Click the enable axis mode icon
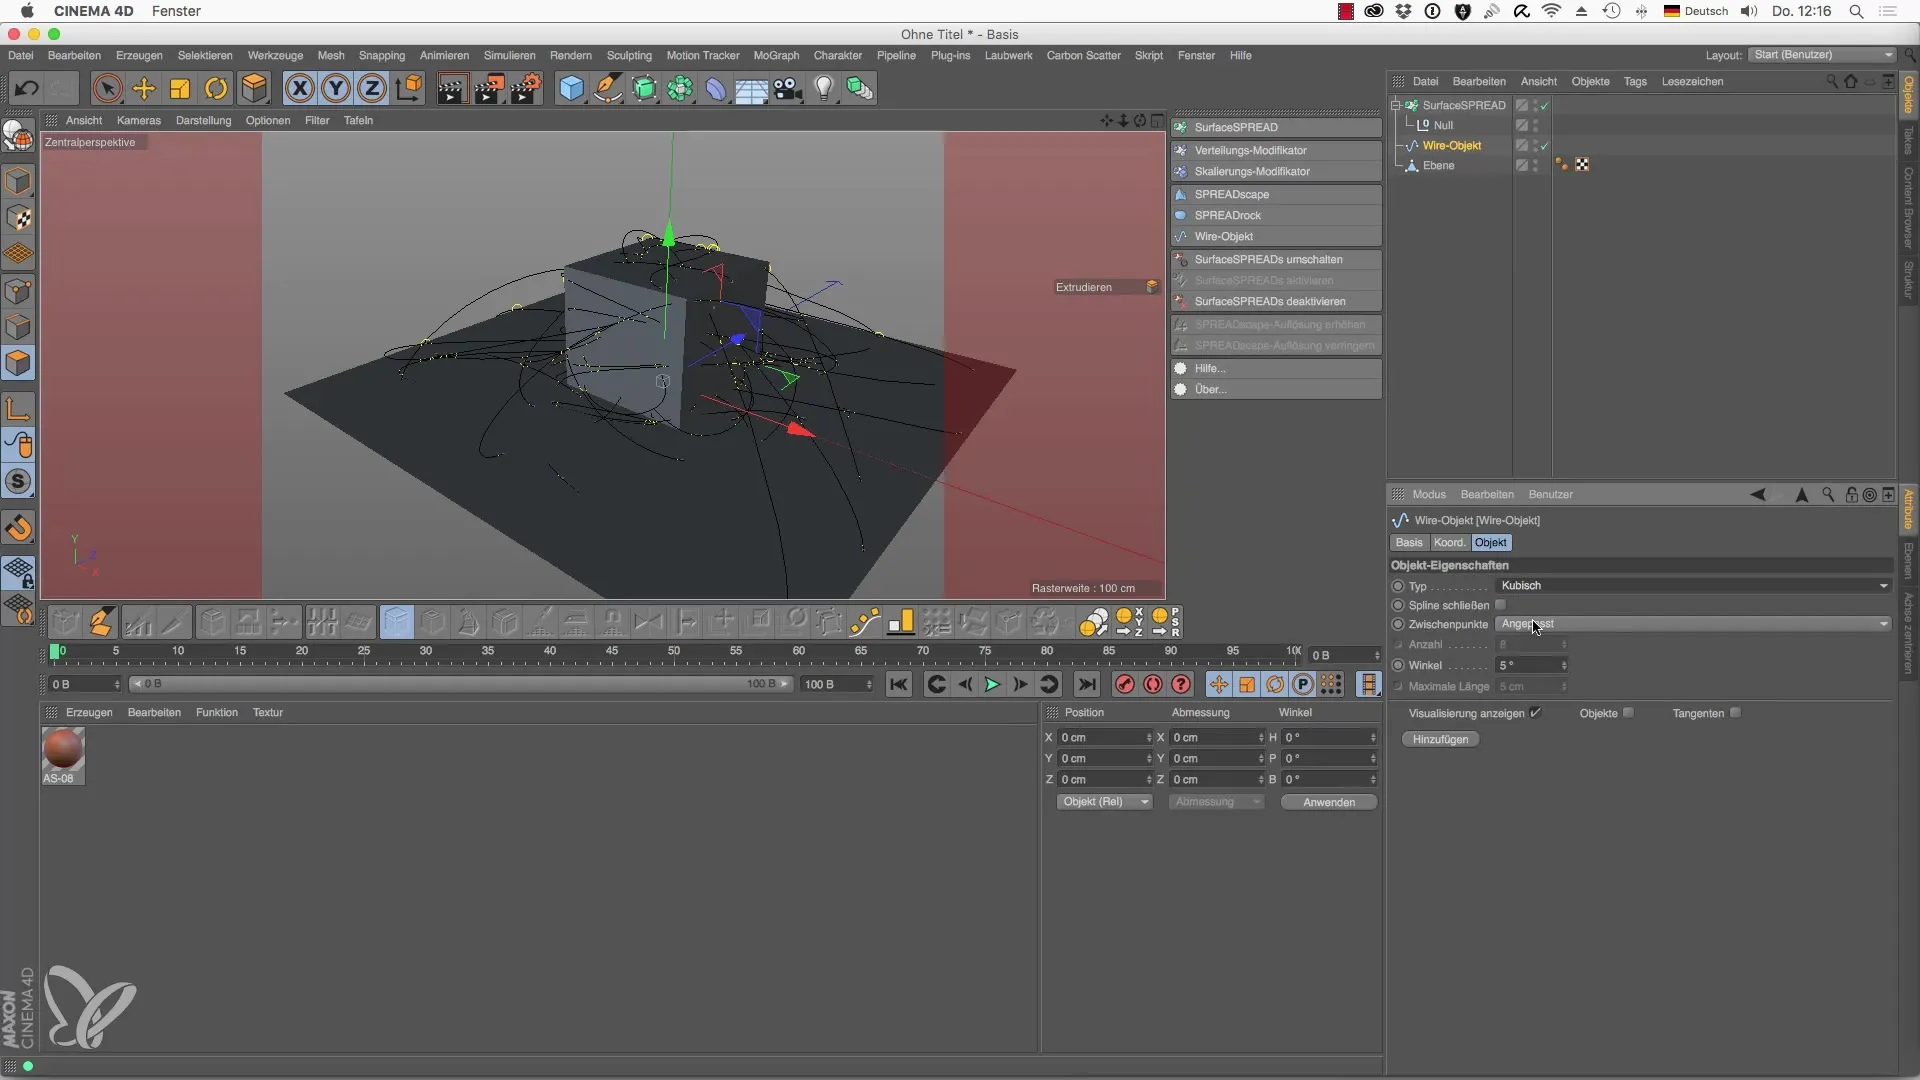This screenshot has width=1920, height=1080. [18, 408]
